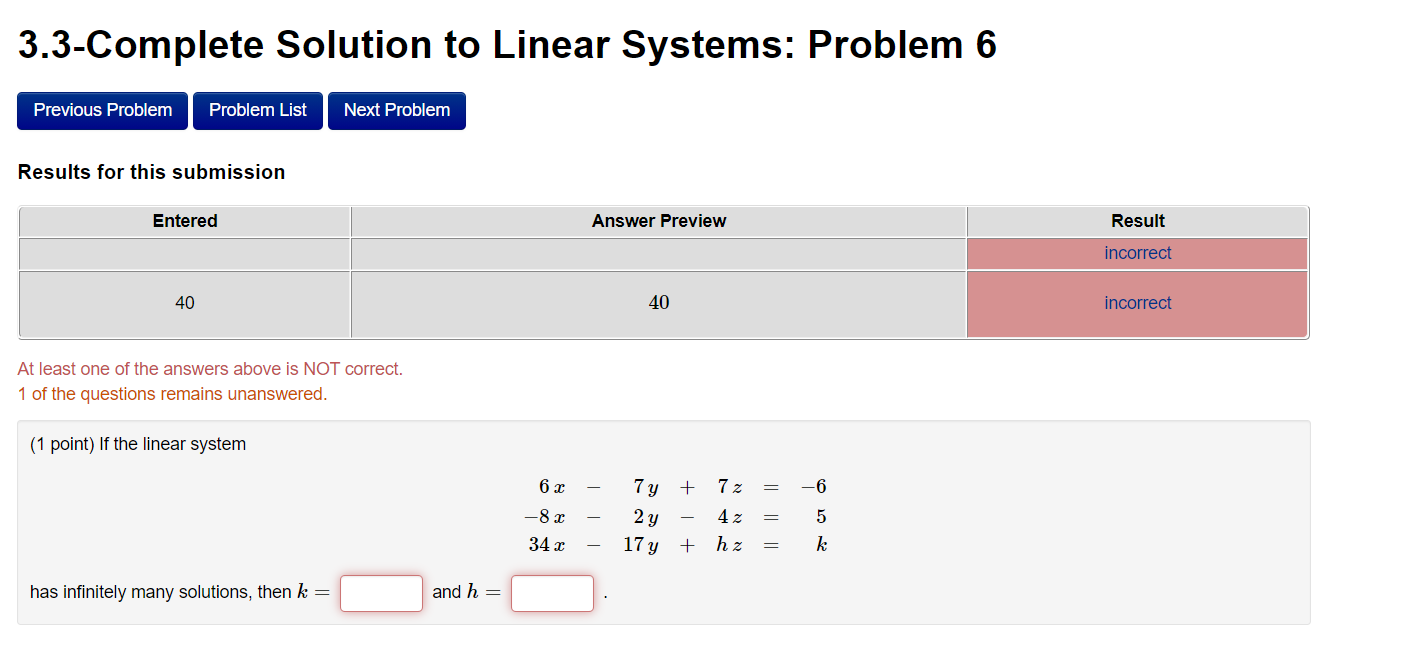Click the empty Entered row cell
Viewport: 1410px width, 650px height.
(x=184, y=253)
